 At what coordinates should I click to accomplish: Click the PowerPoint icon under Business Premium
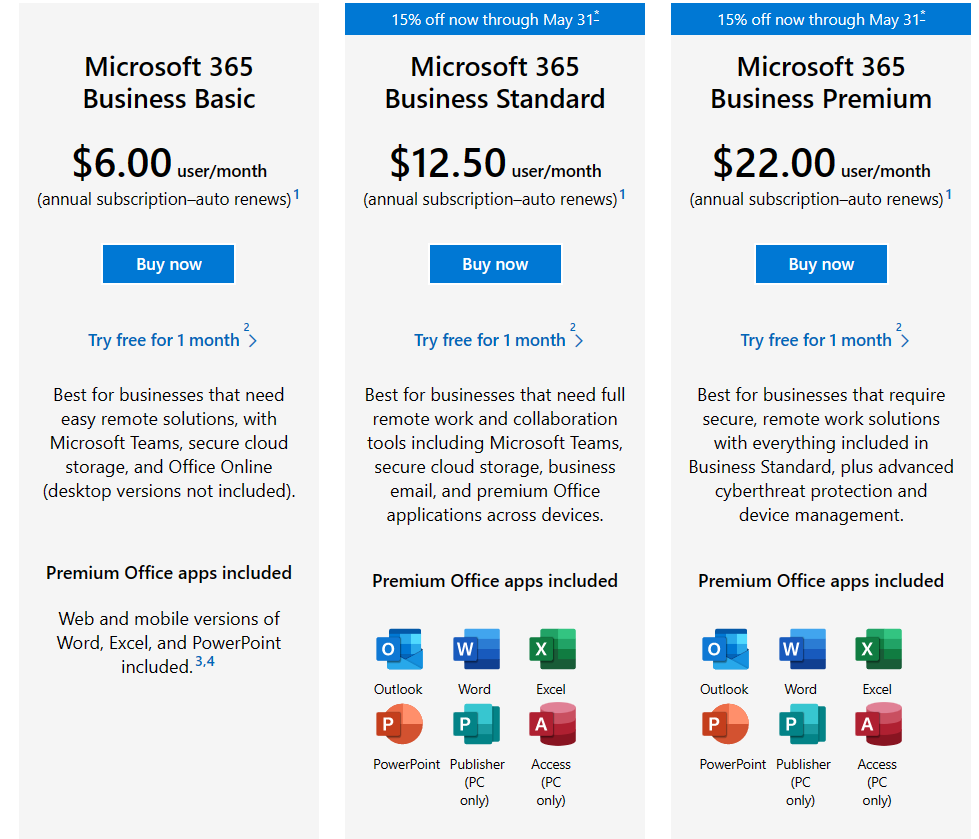tap(725, 725)
